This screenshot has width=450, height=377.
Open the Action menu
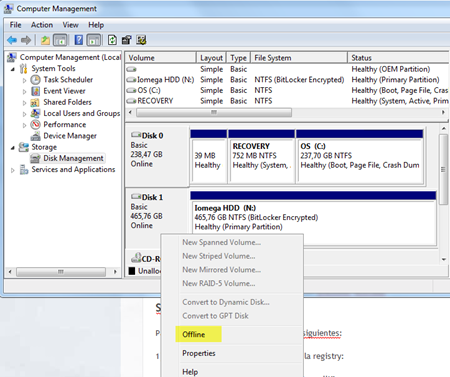point(42,25)
